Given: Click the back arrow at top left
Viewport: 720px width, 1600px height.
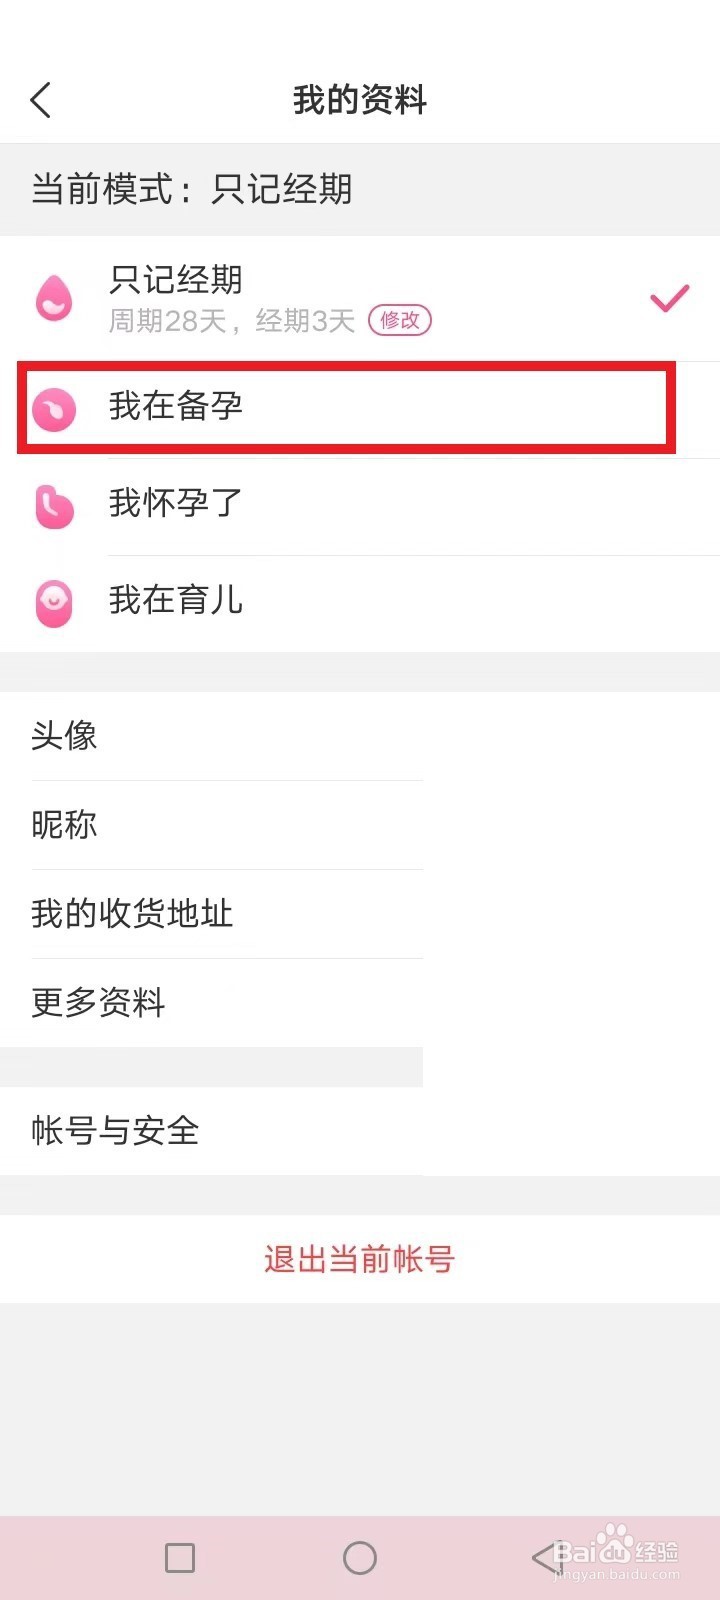Looking at the screenshot, I should tap(40, 99).
